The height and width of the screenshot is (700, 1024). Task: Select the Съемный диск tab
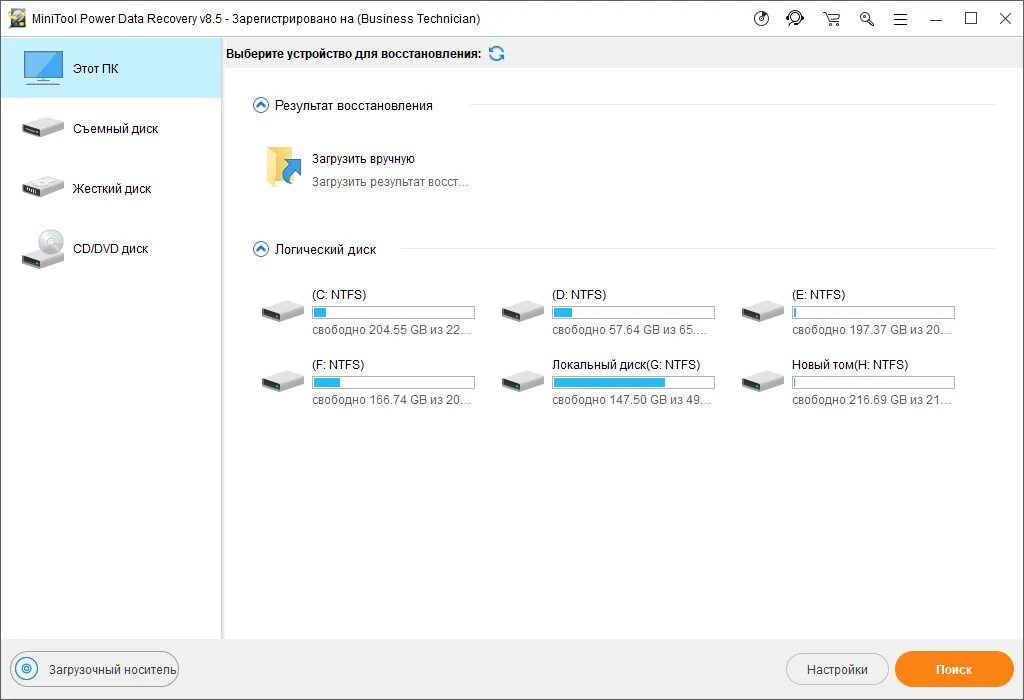[111, 128]
